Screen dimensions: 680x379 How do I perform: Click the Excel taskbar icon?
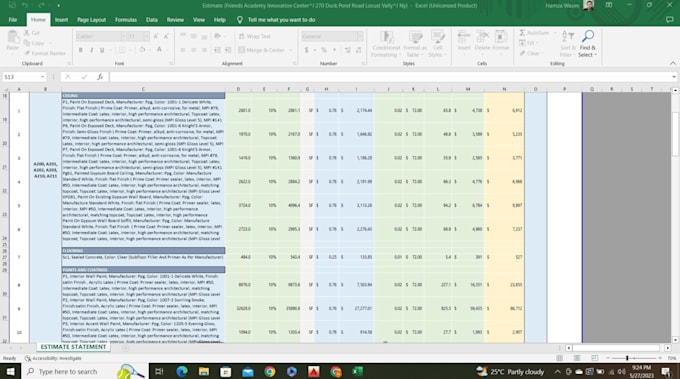pyautogui.click(x=357, y=372)
